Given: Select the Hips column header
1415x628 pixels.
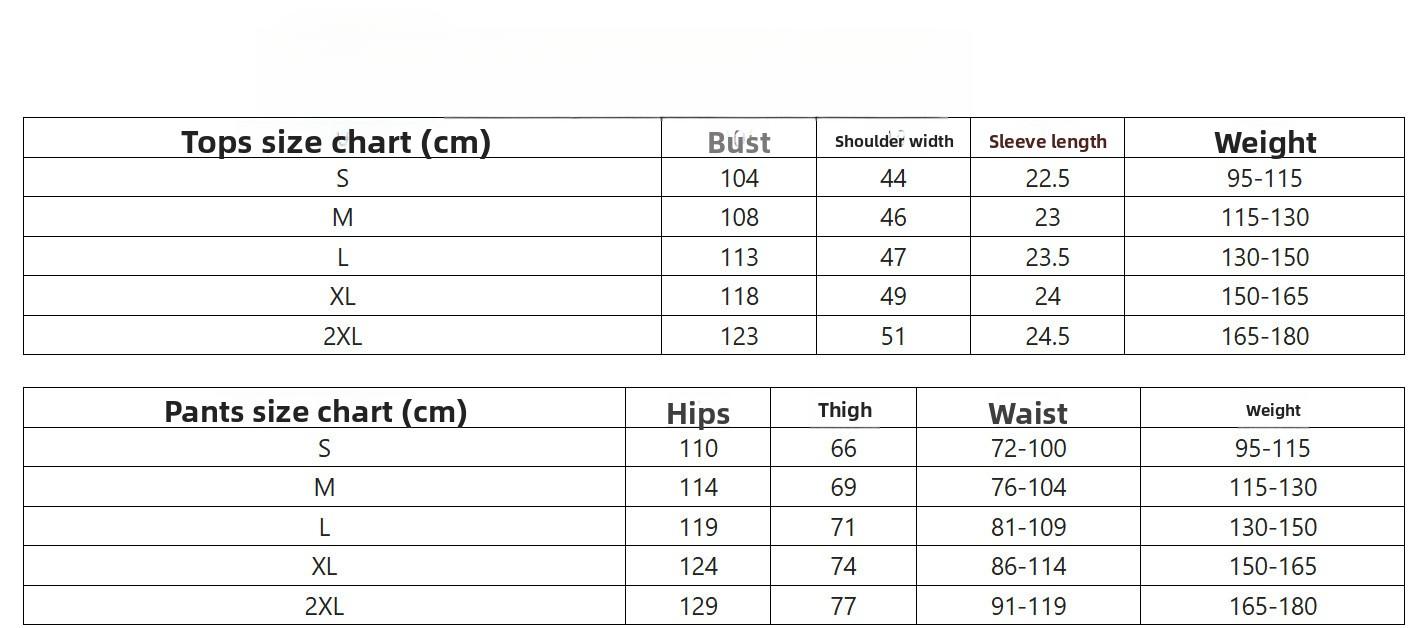Looking at the screenshot, I should pyautogui.click(x=698, y=412).
